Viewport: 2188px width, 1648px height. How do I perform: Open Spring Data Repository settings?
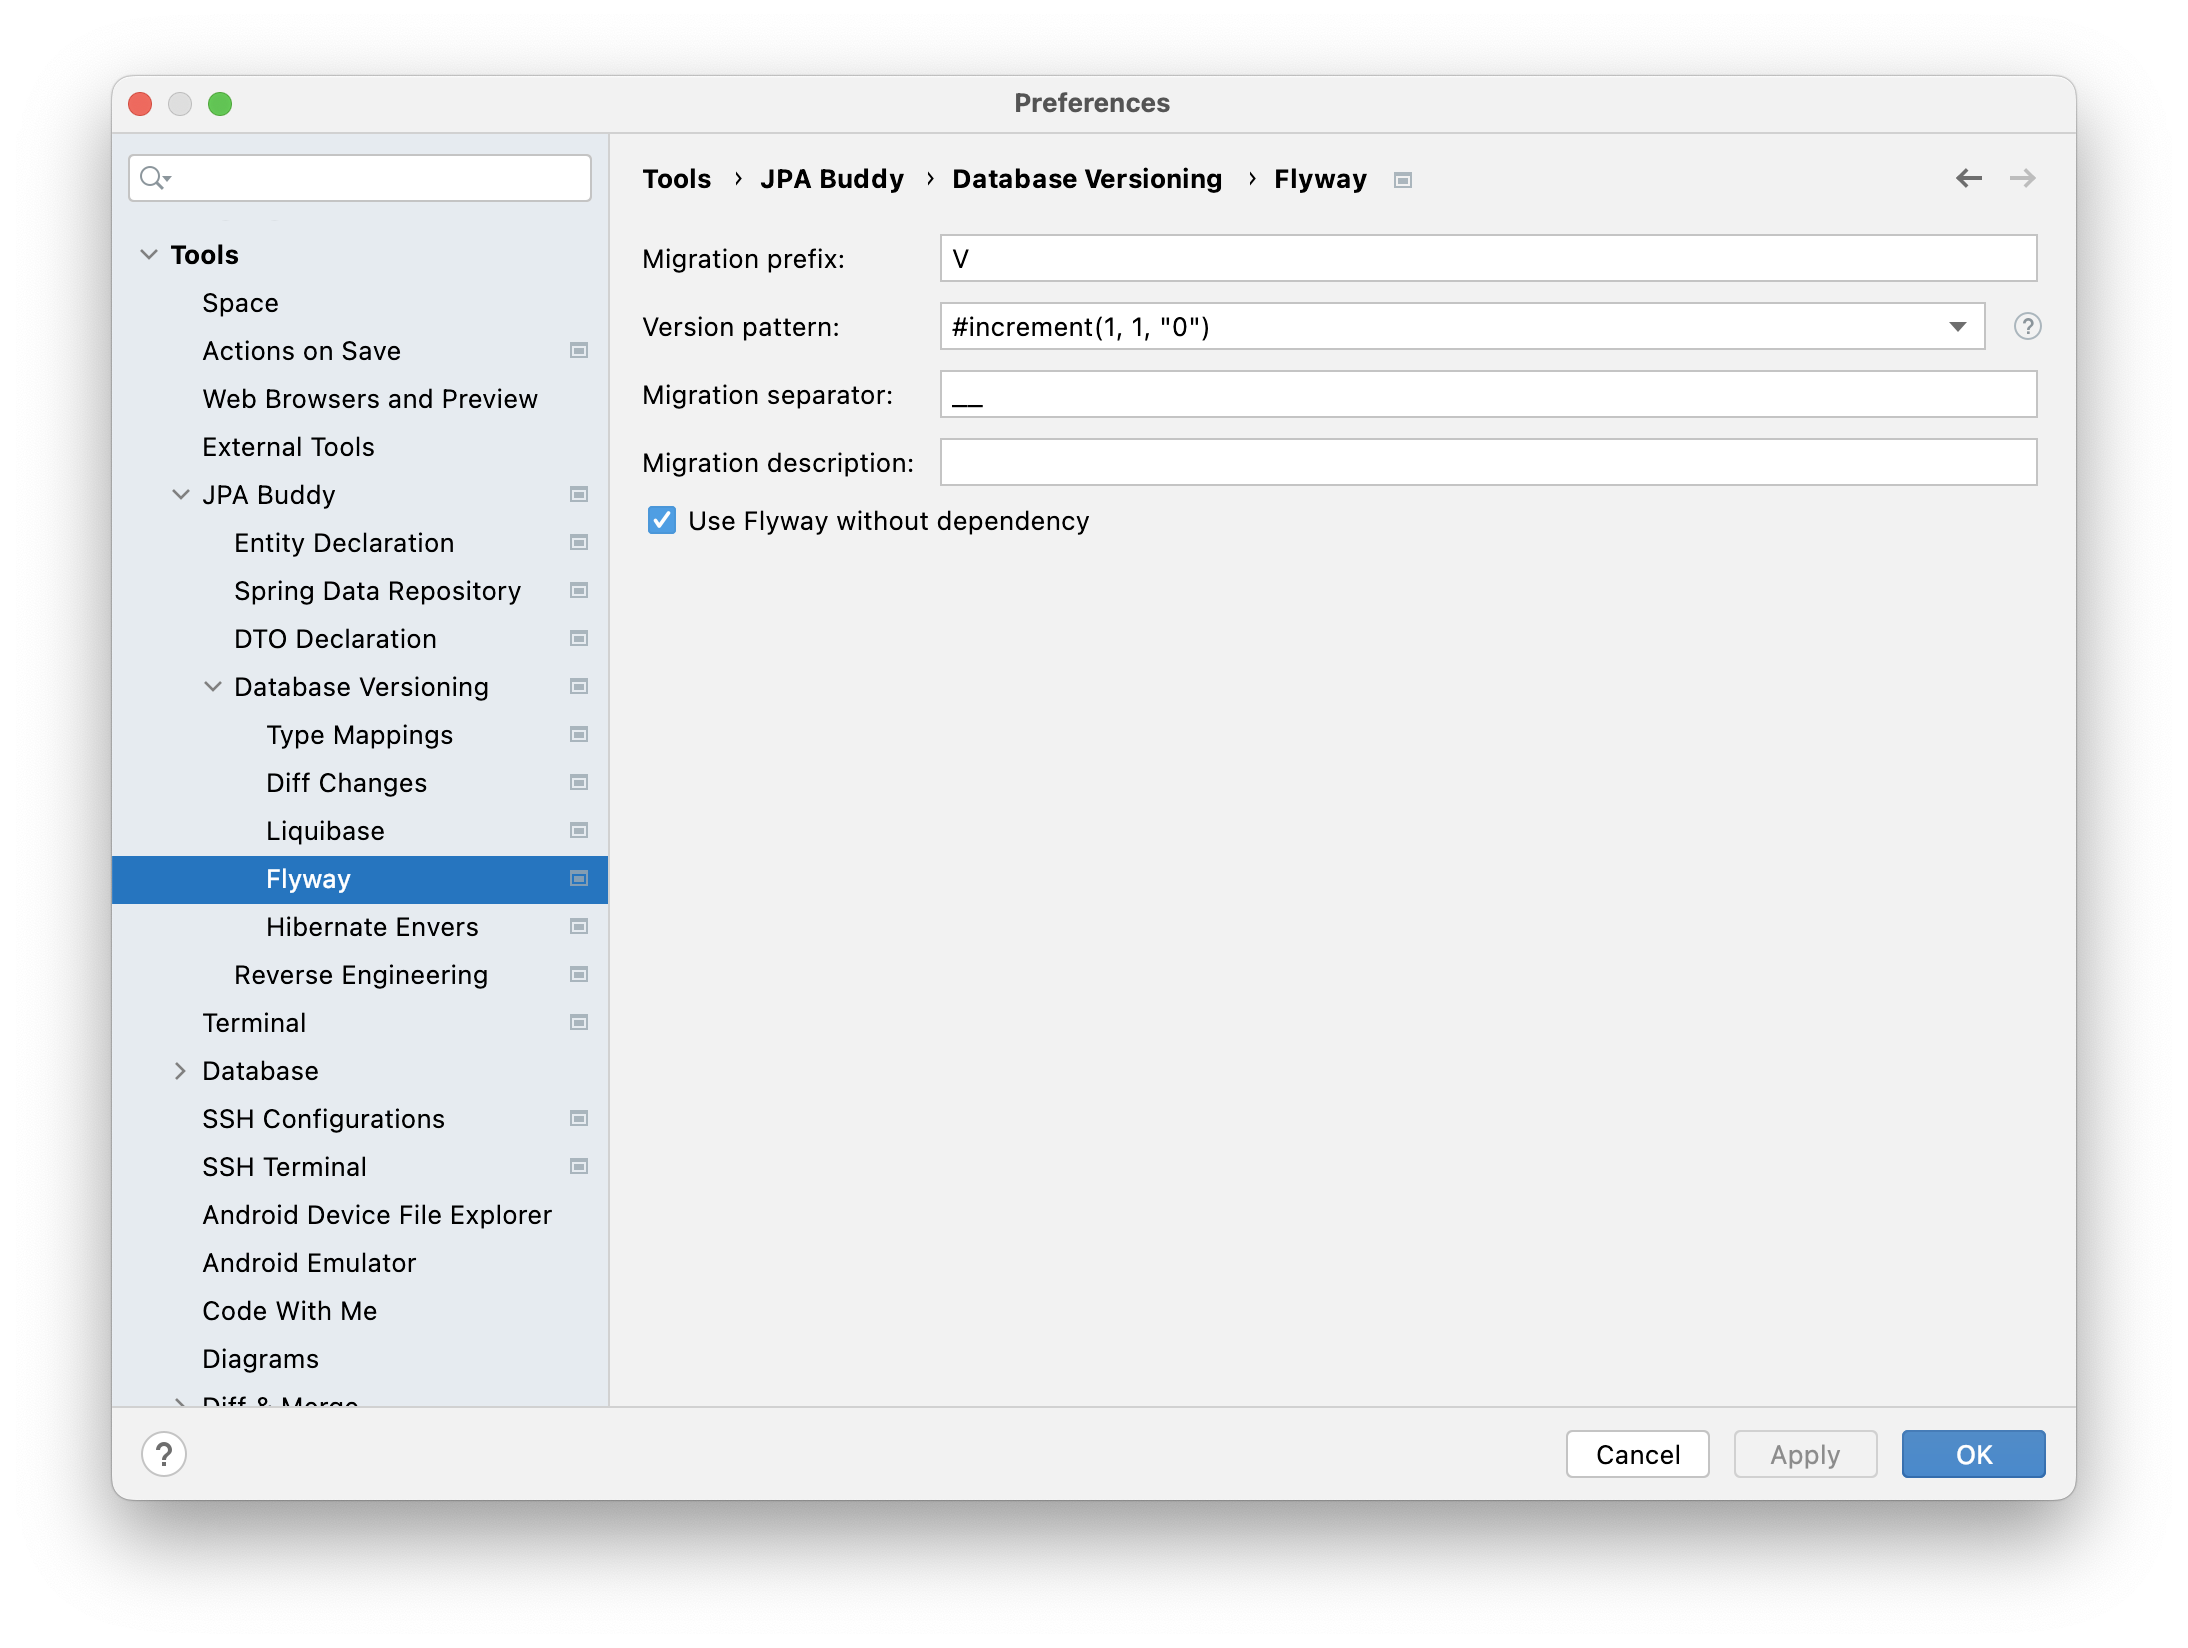360,590
